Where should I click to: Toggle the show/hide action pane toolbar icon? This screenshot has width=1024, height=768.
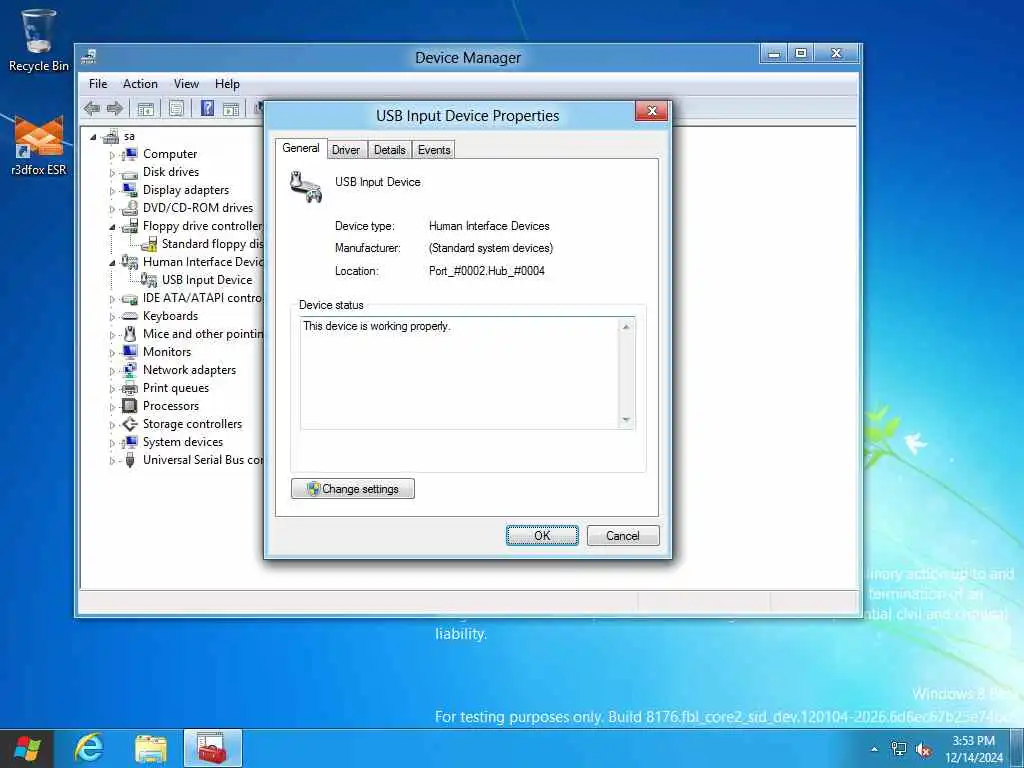click(231, 109)
